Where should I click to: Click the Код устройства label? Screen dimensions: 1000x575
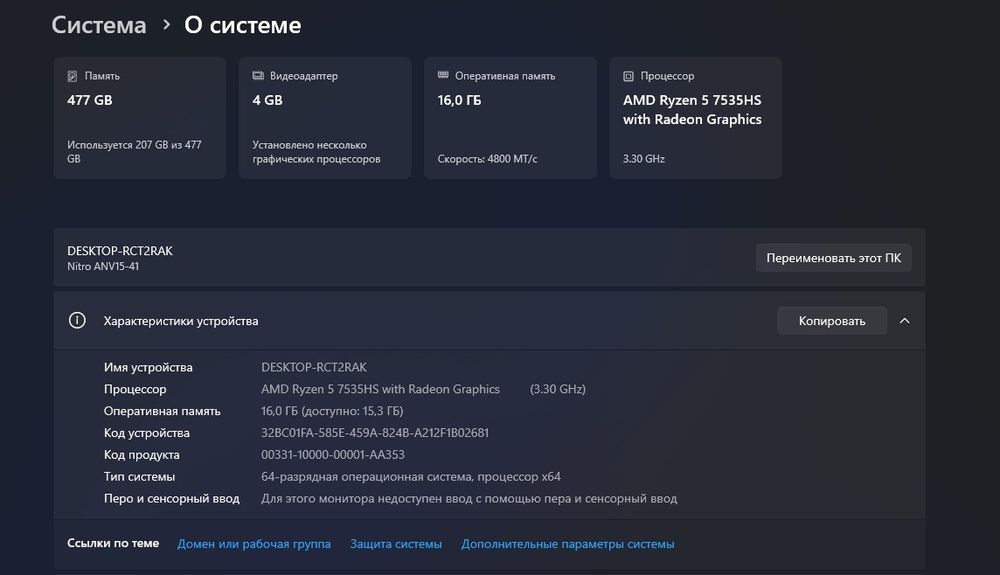[x=147, y=433]
